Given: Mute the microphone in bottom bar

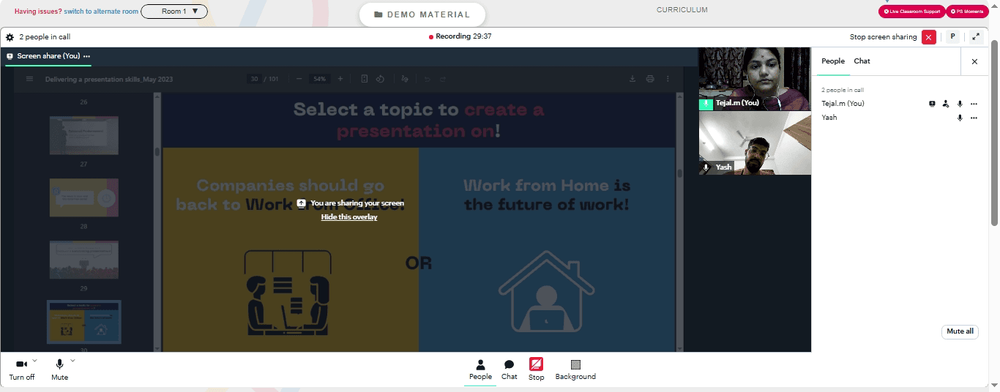Looking at the screenshot, I should [60, 370].
